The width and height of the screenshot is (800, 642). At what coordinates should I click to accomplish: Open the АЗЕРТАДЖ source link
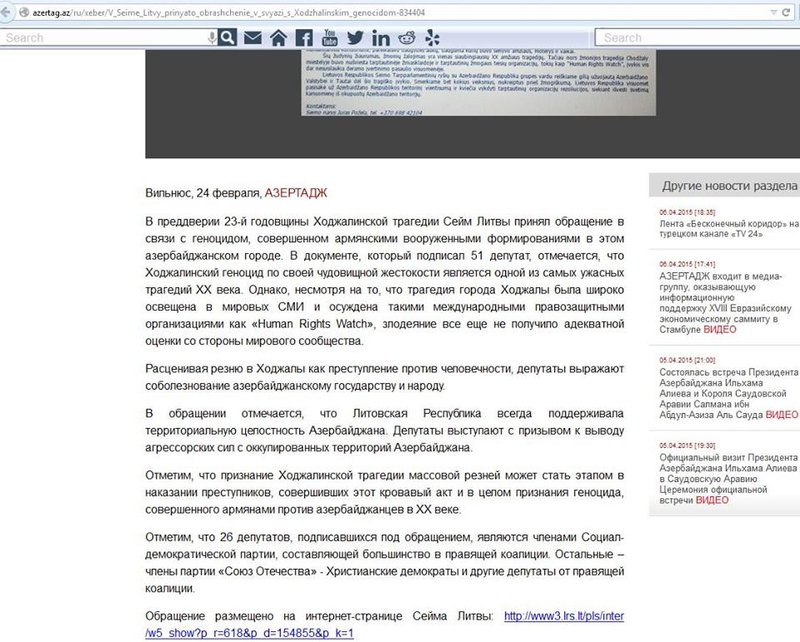[295, 192]
